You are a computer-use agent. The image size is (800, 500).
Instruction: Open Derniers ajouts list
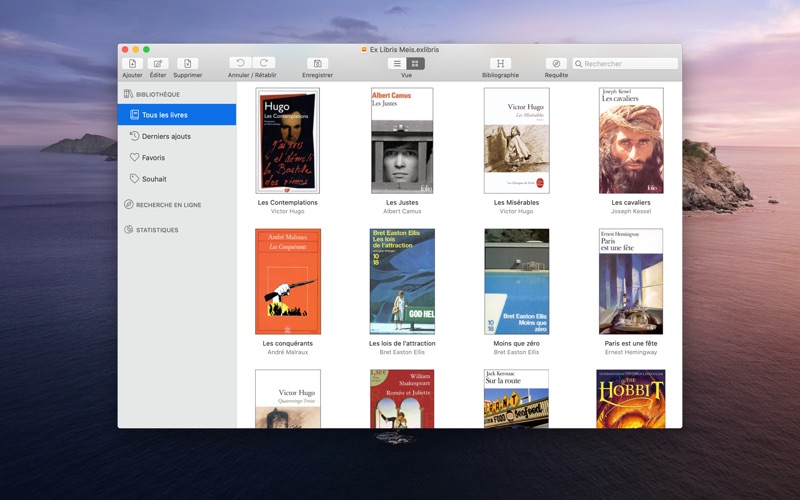tap(177, 136)
